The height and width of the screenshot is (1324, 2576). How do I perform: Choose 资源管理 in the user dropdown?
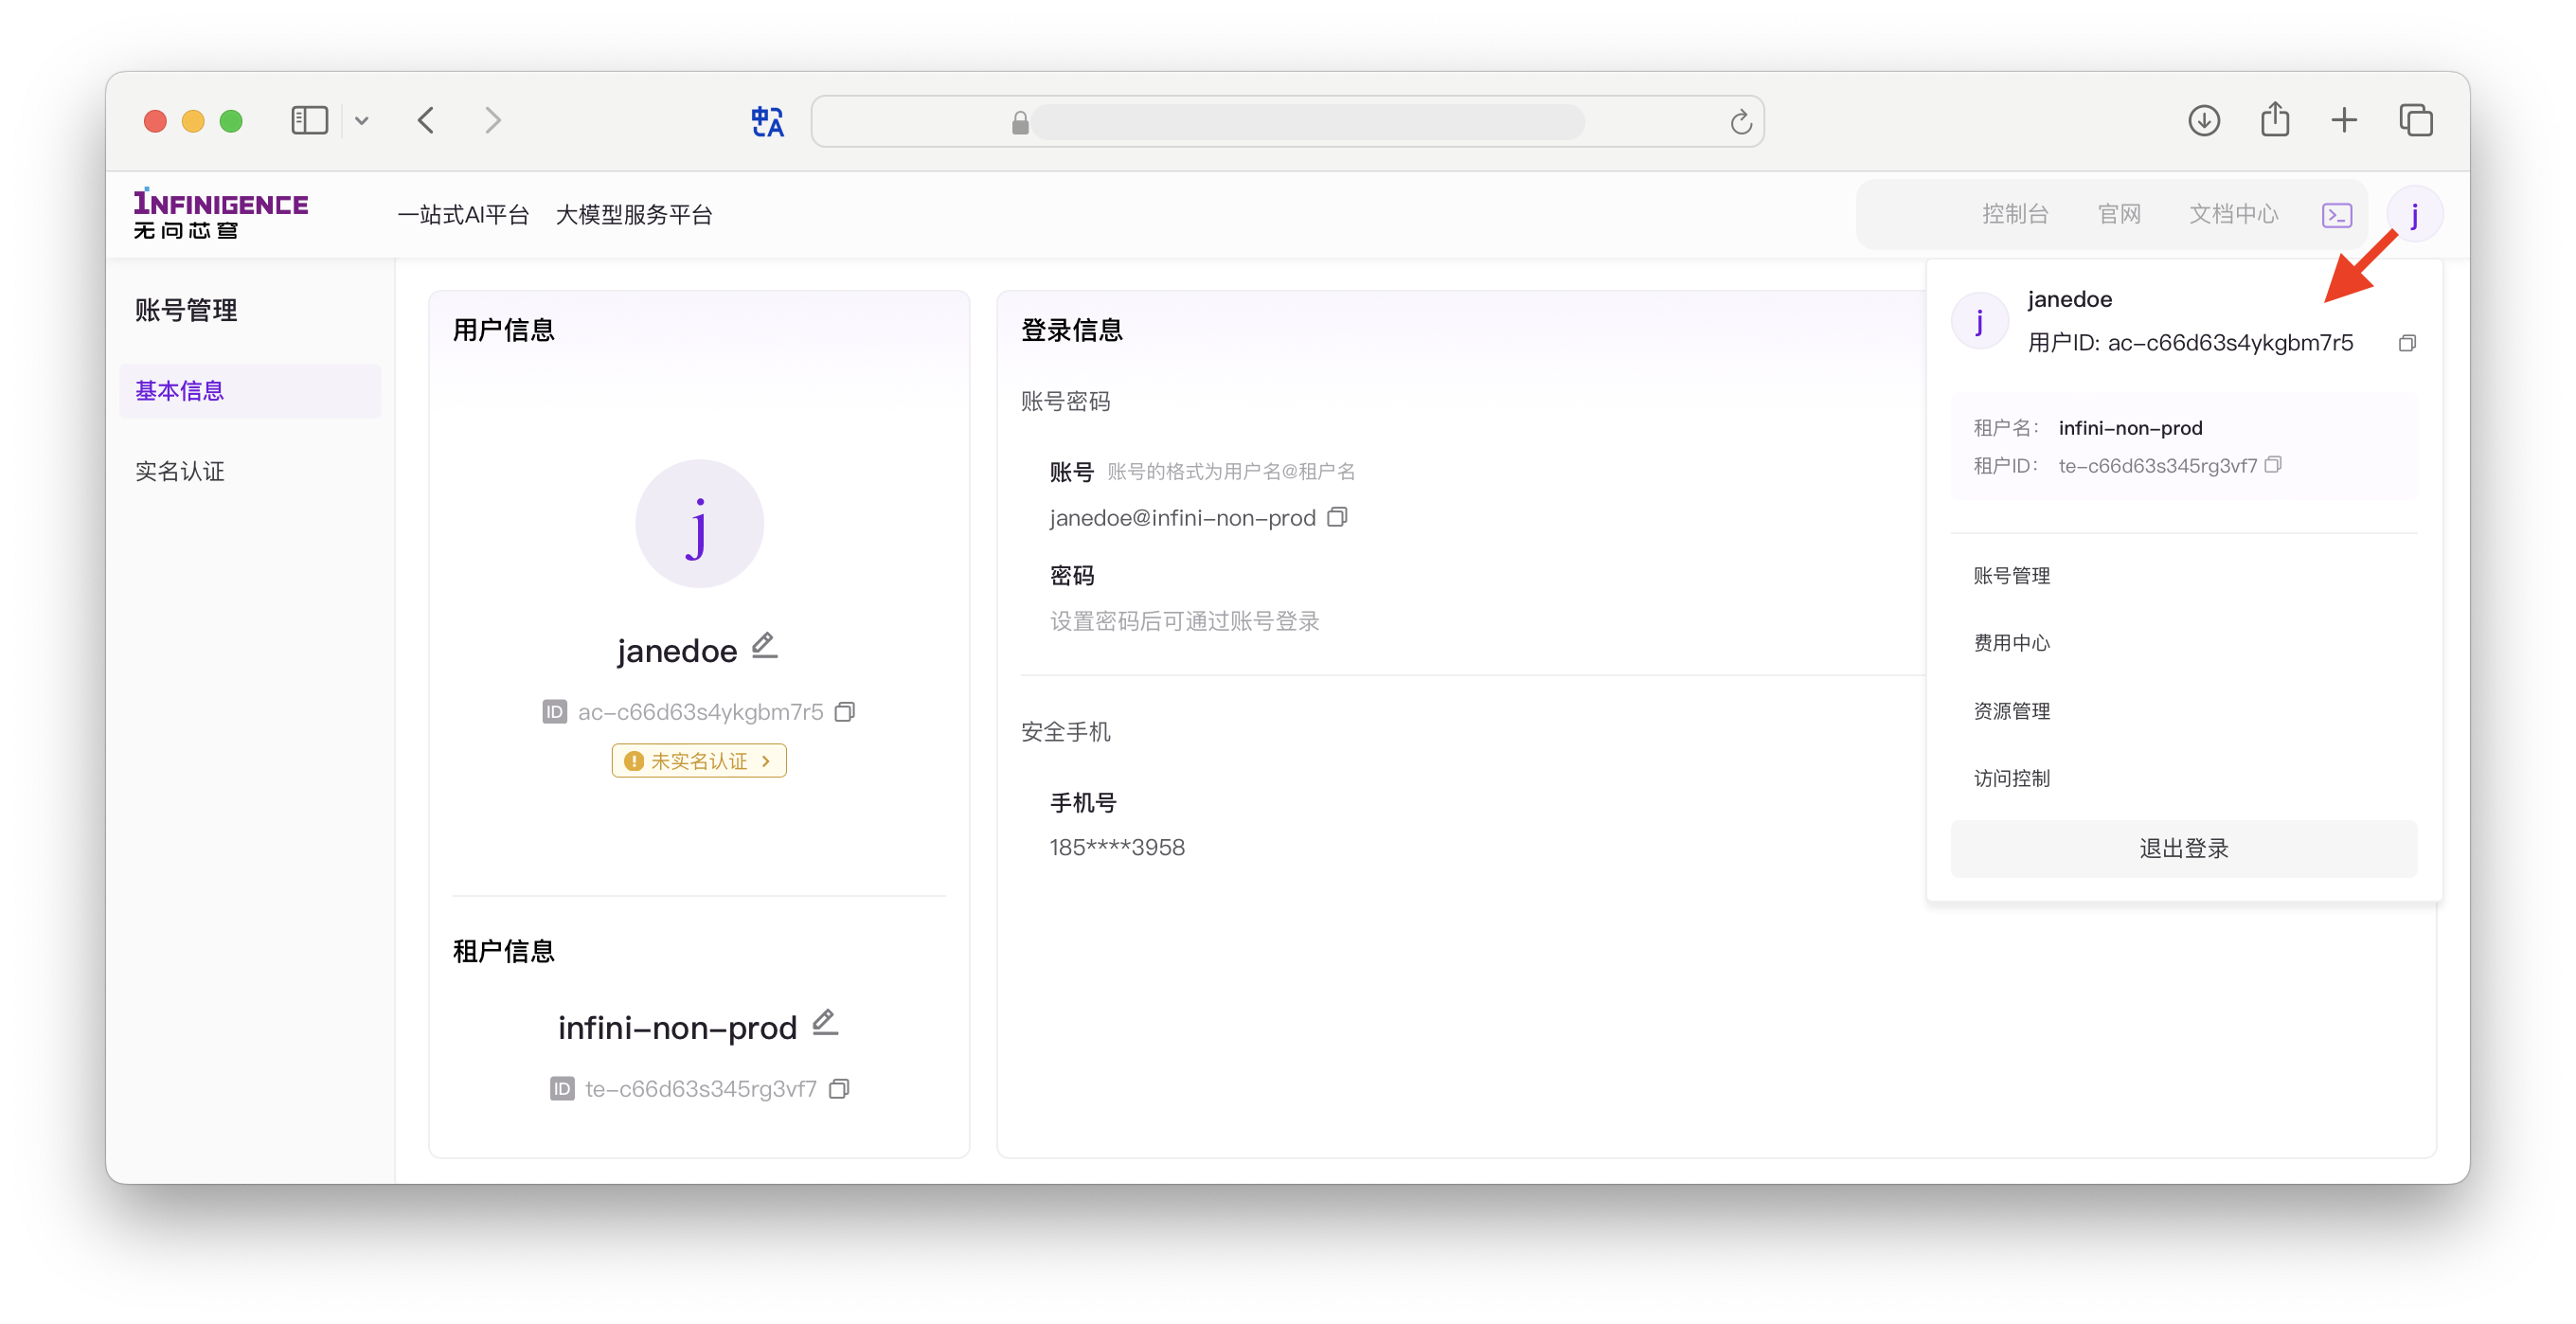(x=2011, y=711)
